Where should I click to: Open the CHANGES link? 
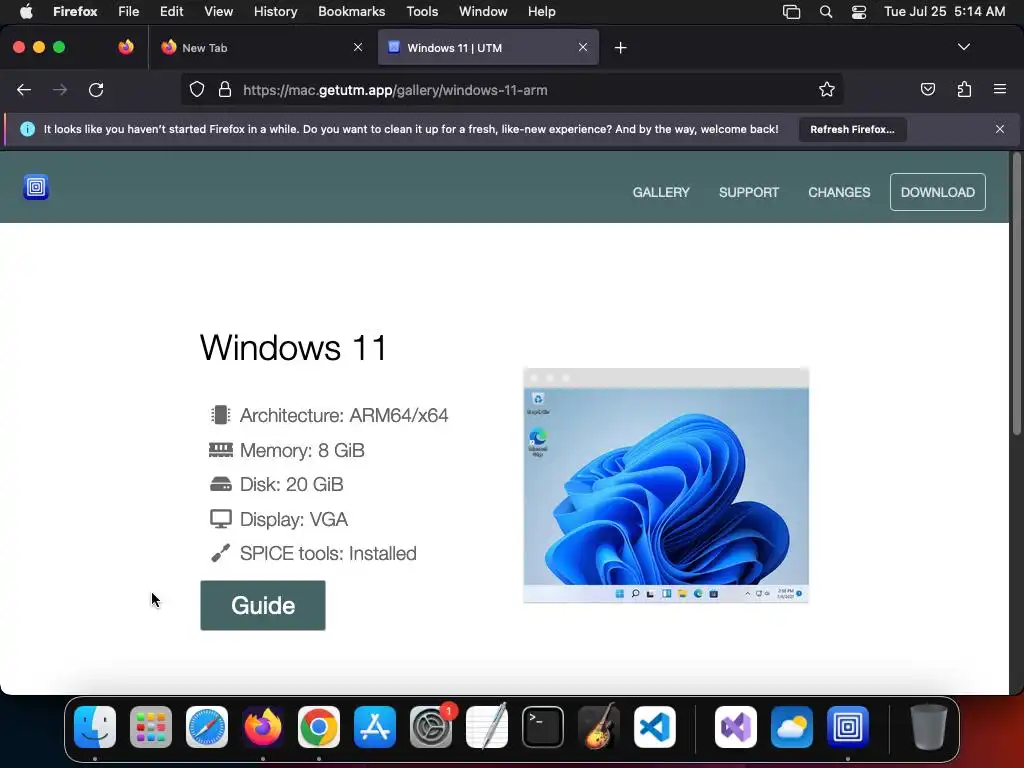tap(839, 192)
